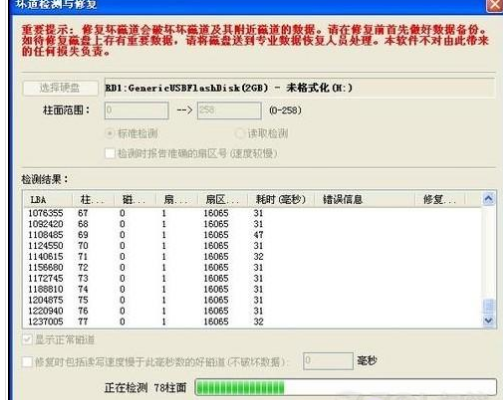Click the 磁 column header

135,200
